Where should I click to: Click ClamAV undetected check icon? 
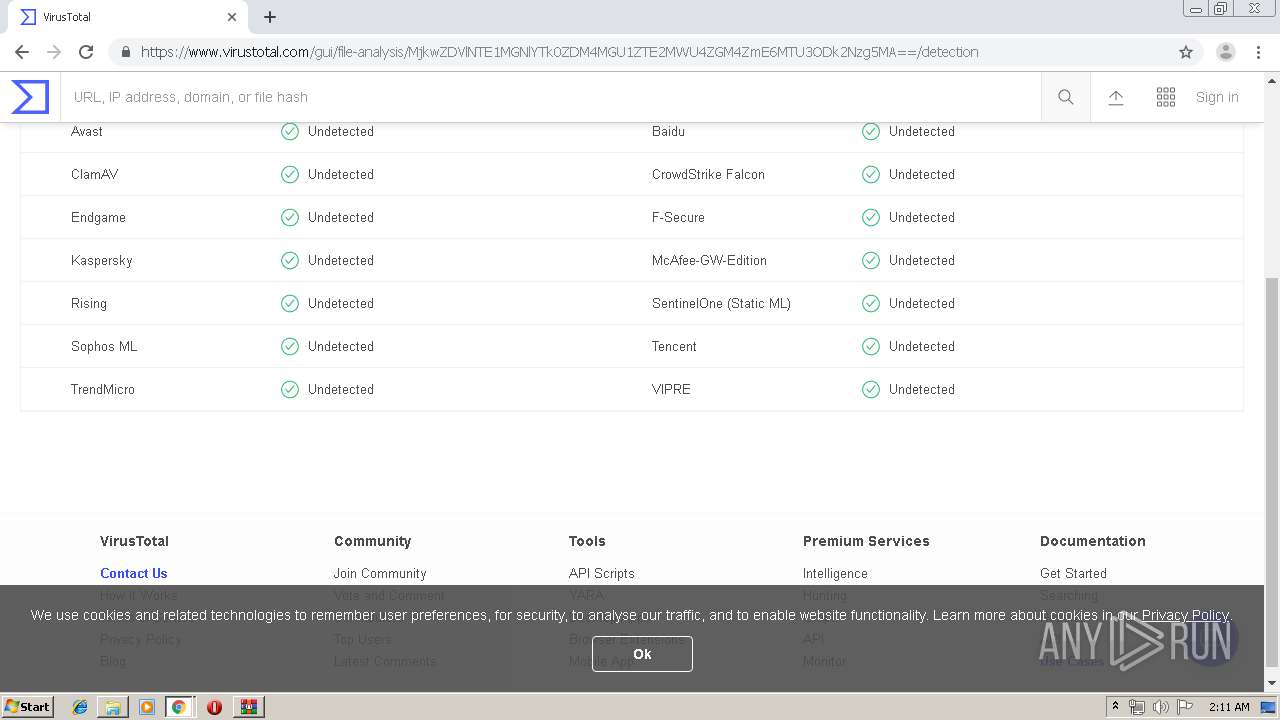(x=290, y=174)
